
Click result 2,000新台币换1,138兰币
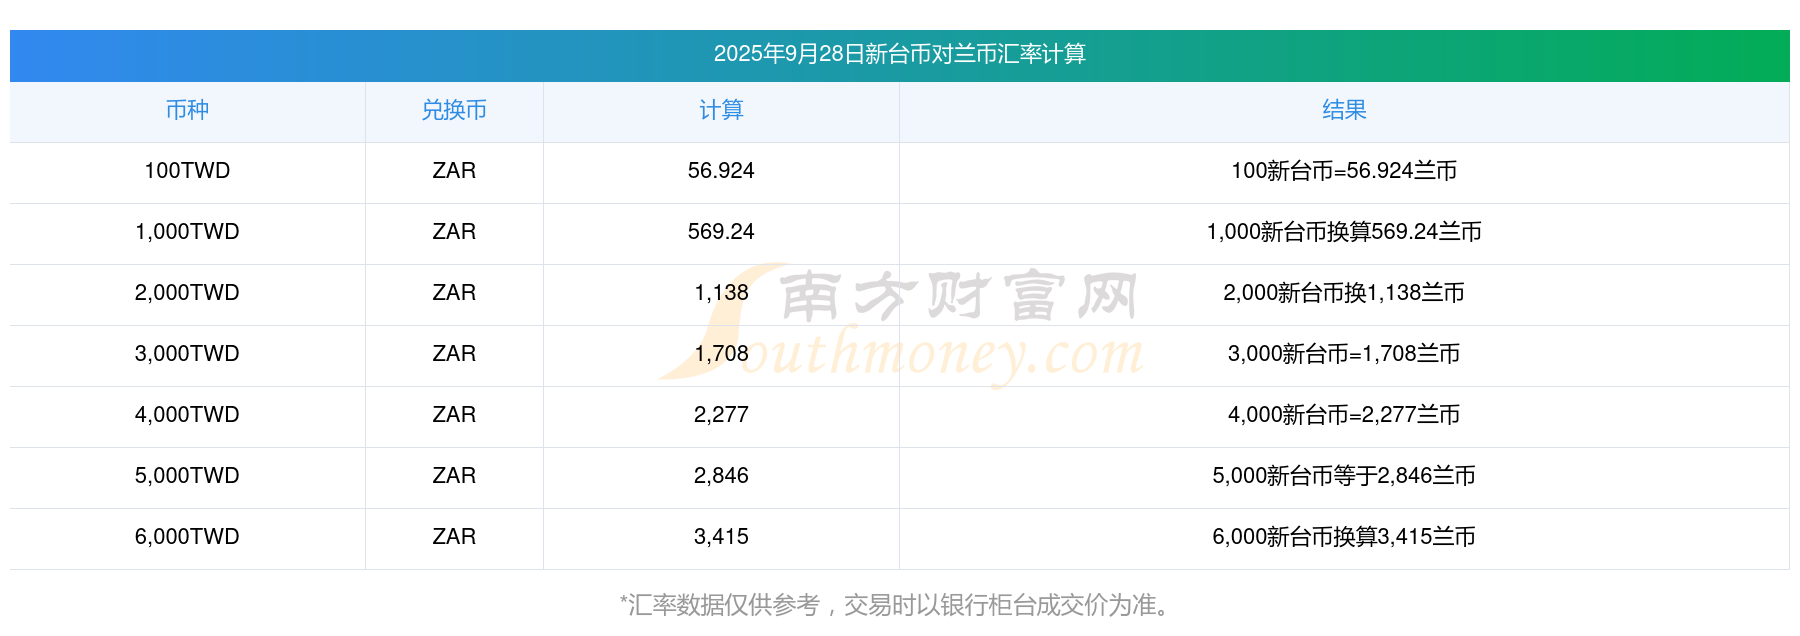click(1344, 293)
